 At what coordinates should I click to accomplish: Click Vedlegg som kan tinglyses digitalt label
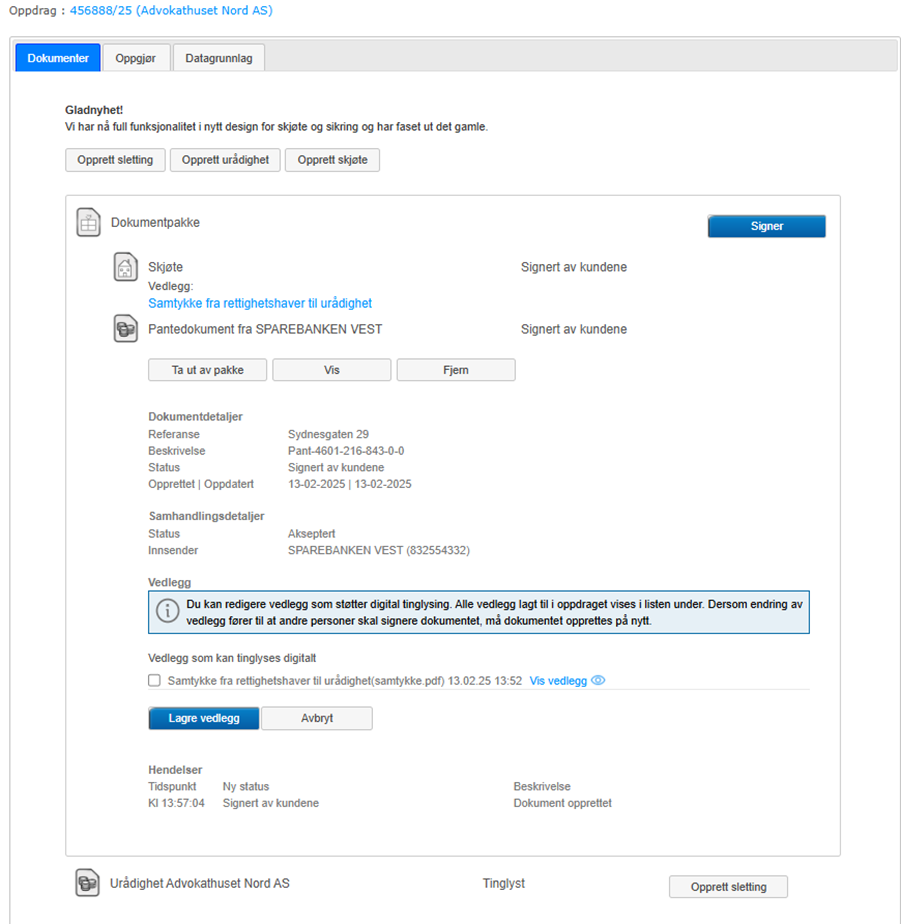[232, 658]
